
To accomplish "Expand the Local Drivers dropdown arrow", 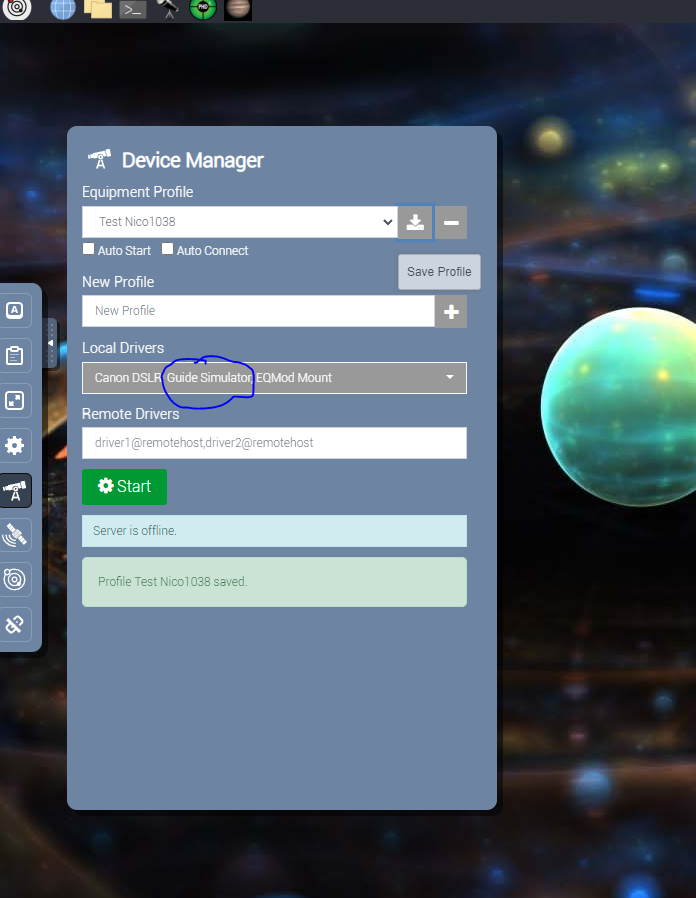I will point(450,377).
